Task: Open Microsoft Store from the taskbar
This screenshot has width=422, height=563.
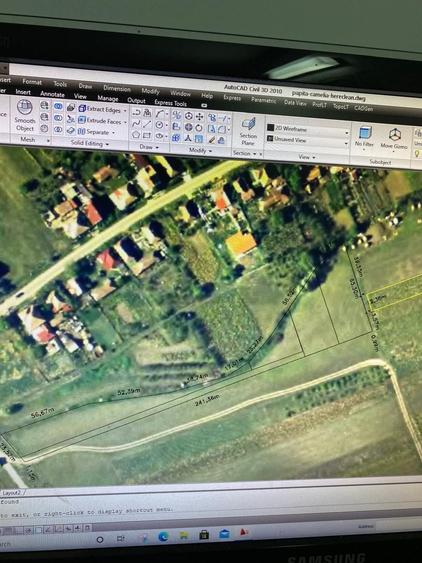Action: (x=204, y=535)
